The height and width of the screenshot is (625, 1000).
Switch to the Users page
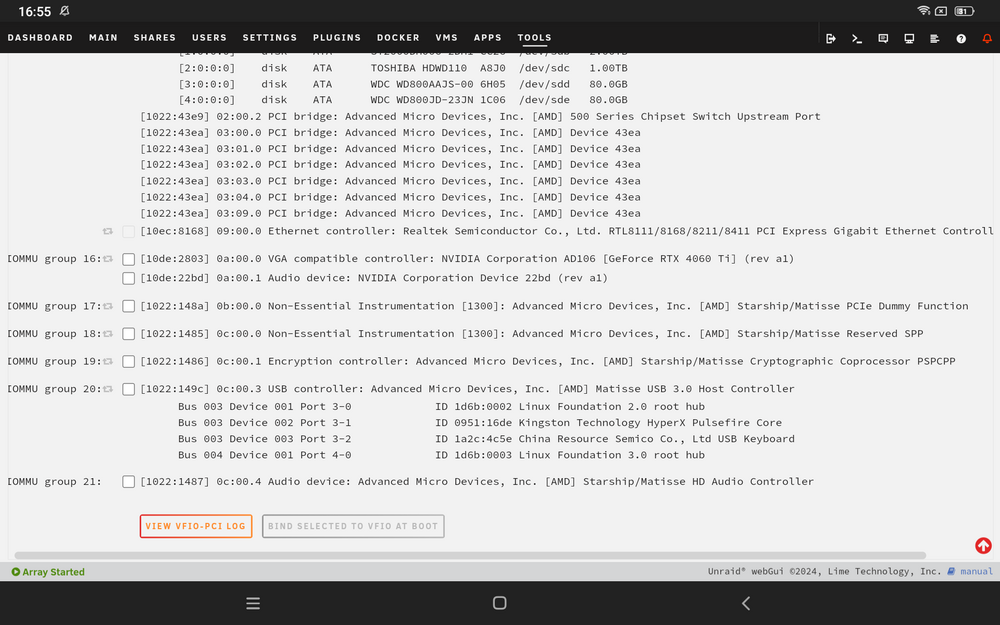point(209,38)
